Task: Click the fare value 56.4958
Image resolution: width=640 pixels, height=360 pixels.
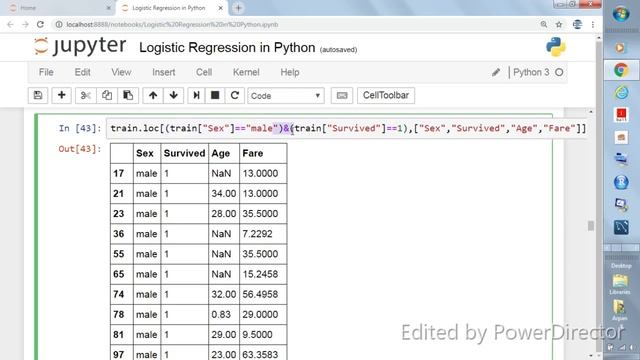Action: pyautogui.click(x=260, y=294)
